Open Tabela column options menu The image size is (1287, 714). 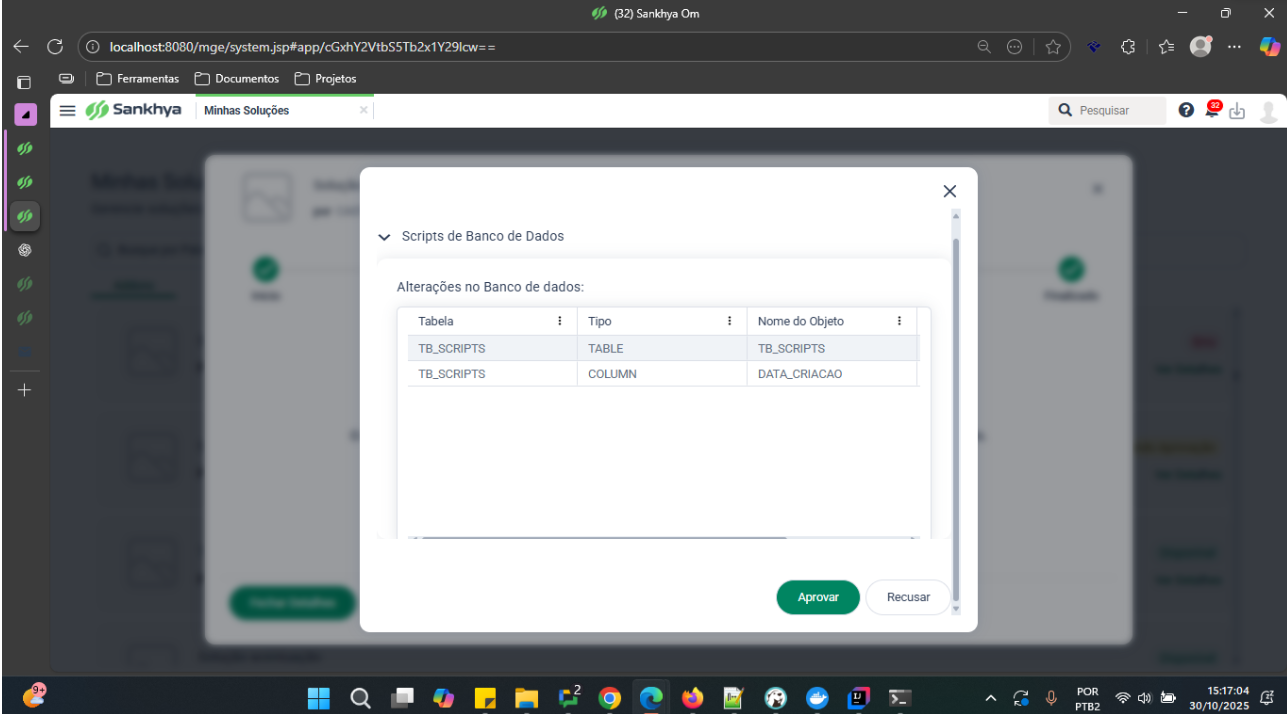(x=559, y=321)
